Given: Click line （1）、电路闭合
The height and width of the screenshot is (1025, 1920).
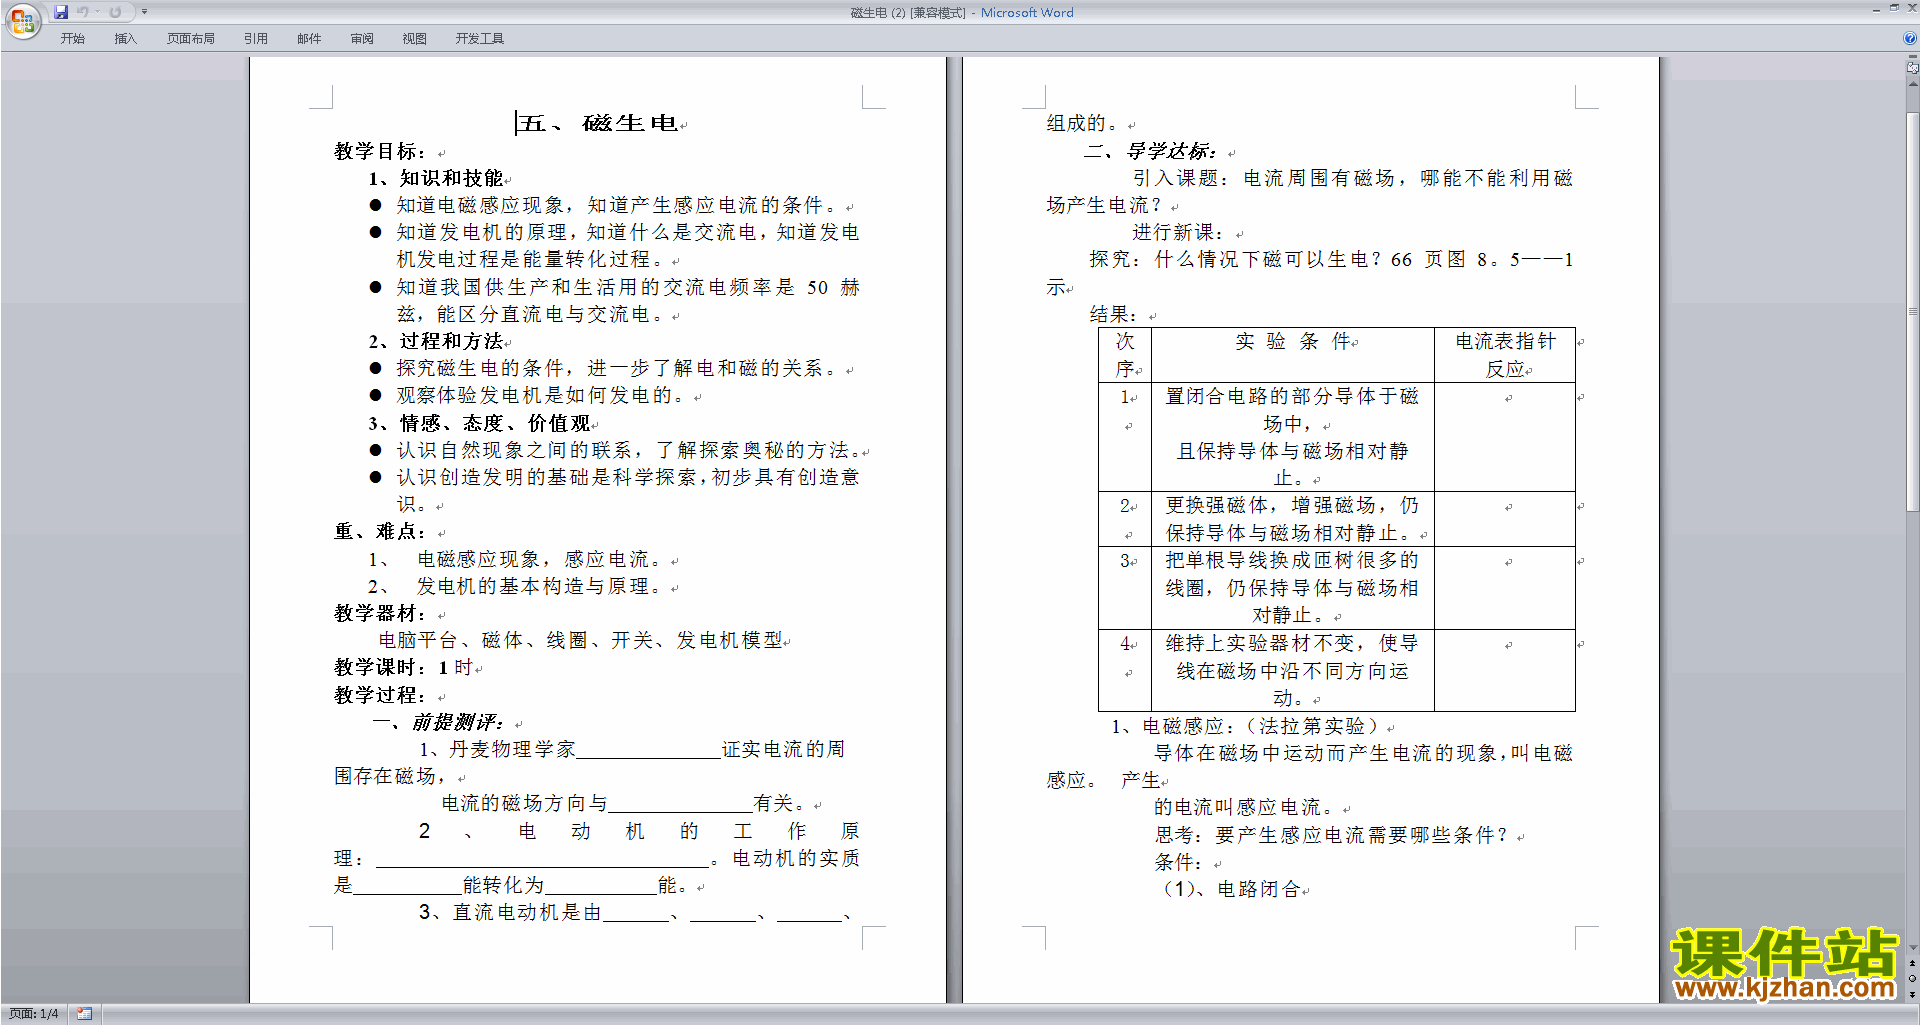Looking at the screenshot, I should point(1229,889).
